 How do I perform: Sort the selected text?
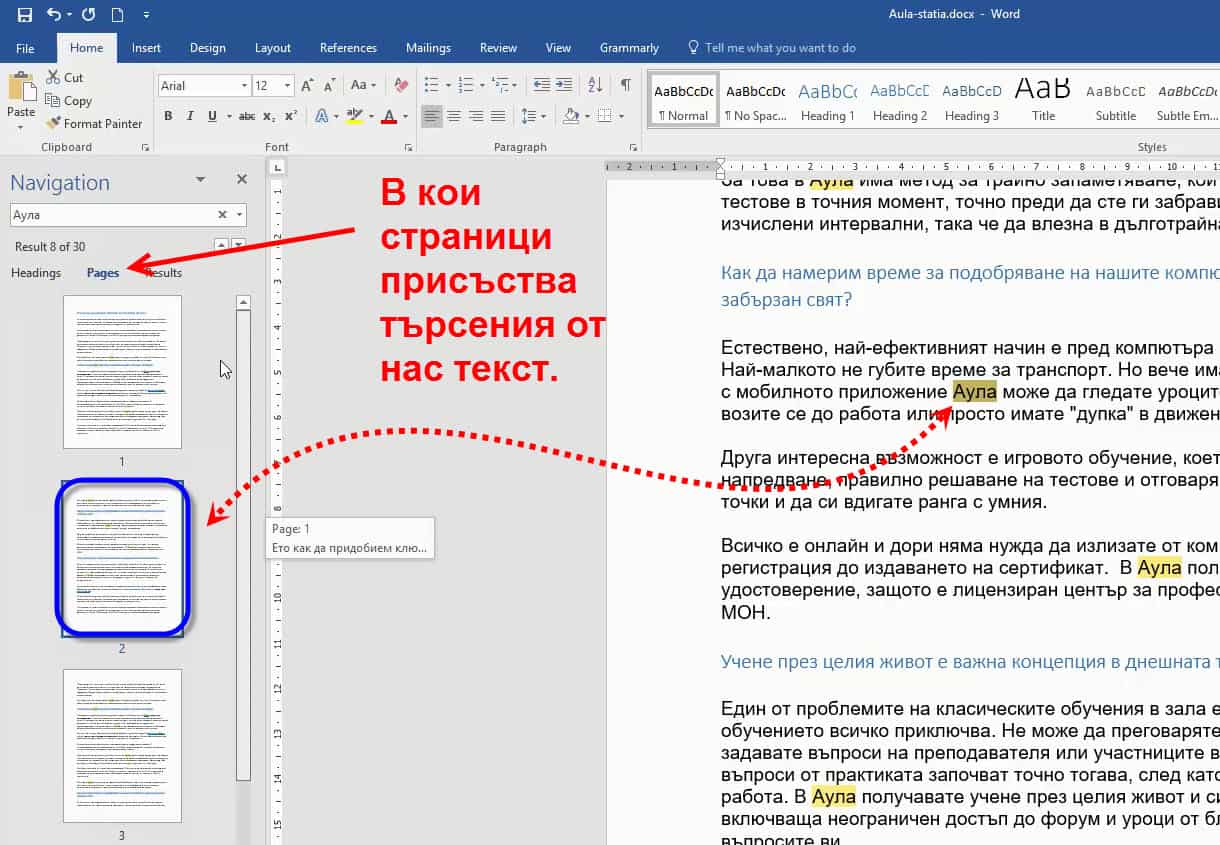tap(594, 85)
